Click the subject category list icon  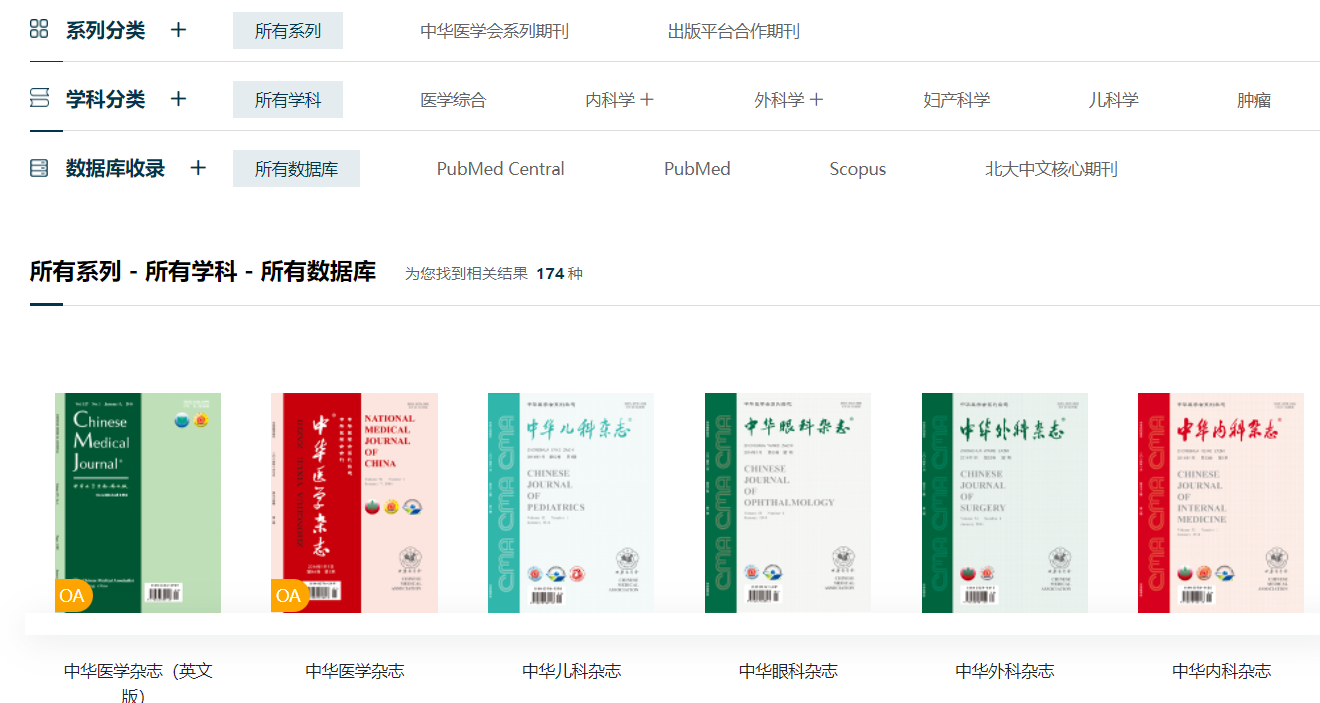pyautogui.click(x=39, y=98)
